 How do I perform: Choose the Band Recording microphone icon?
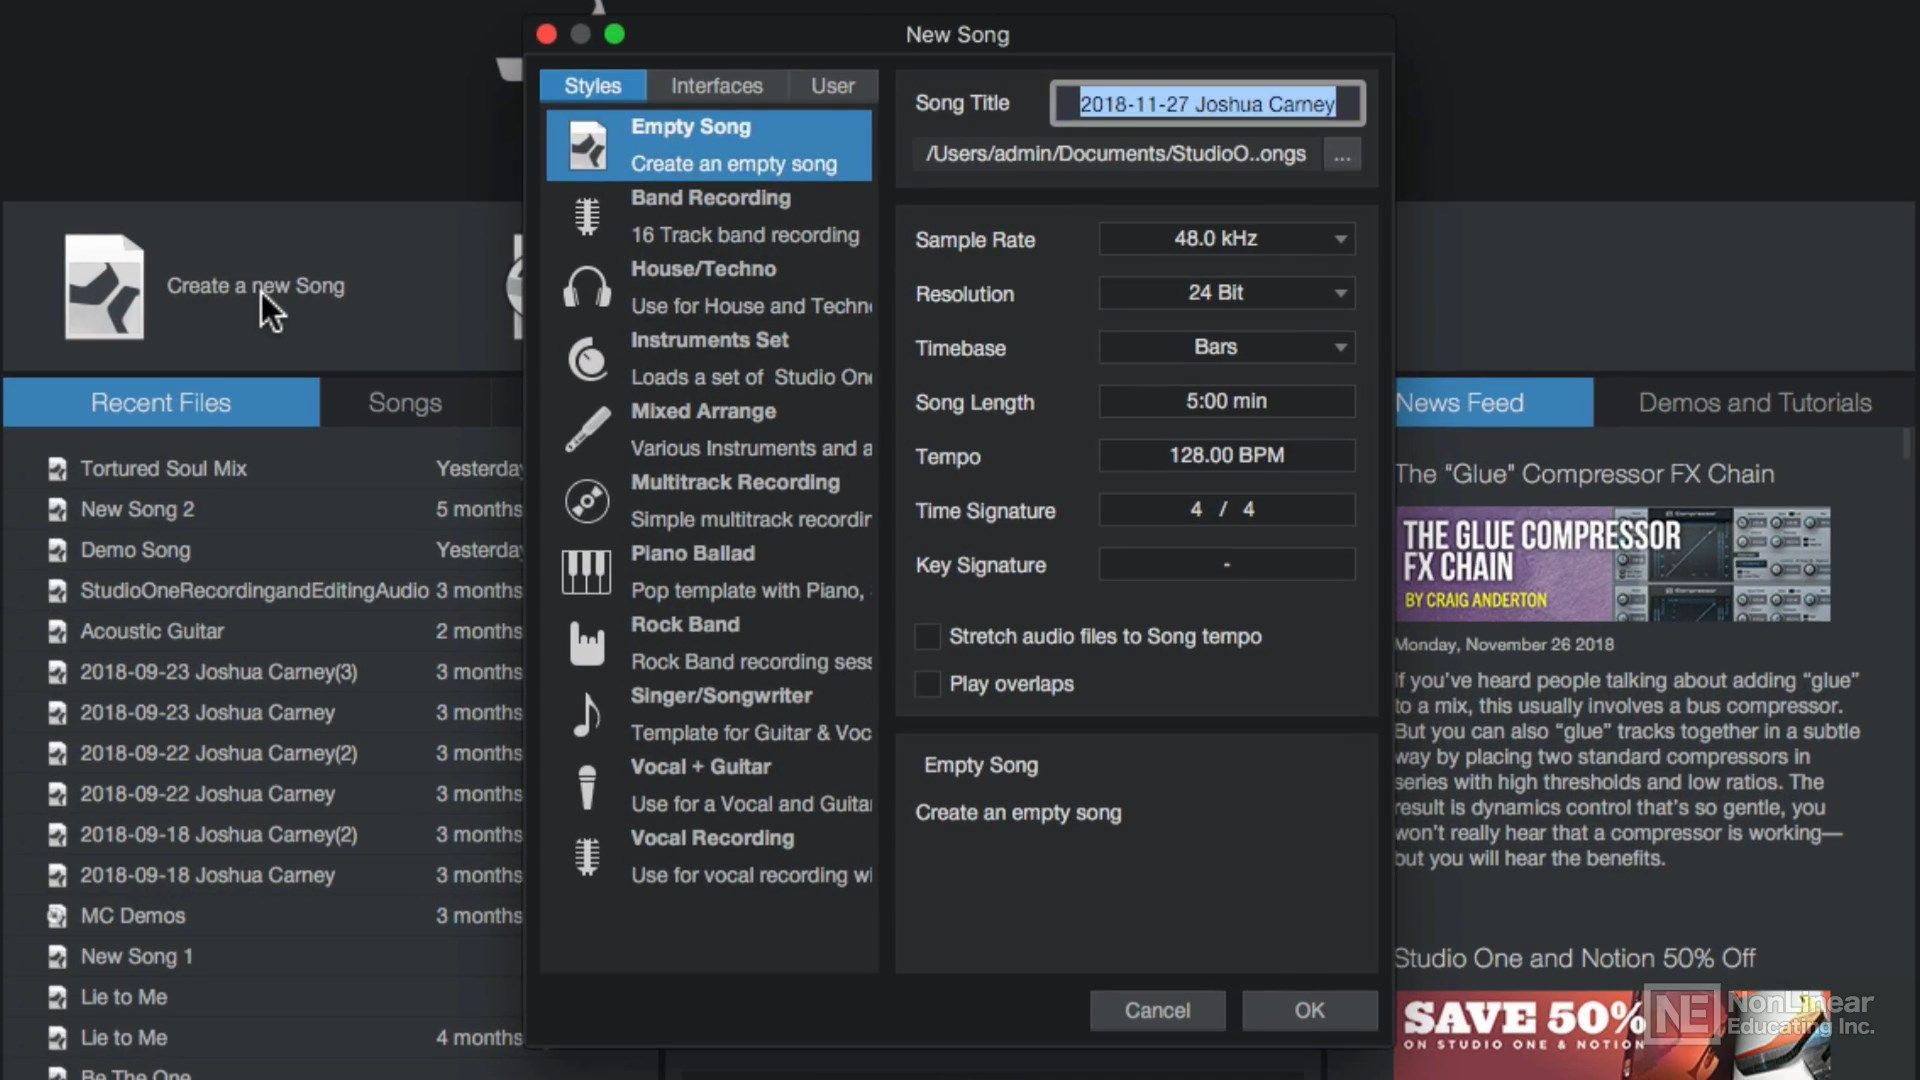point(587,216)
